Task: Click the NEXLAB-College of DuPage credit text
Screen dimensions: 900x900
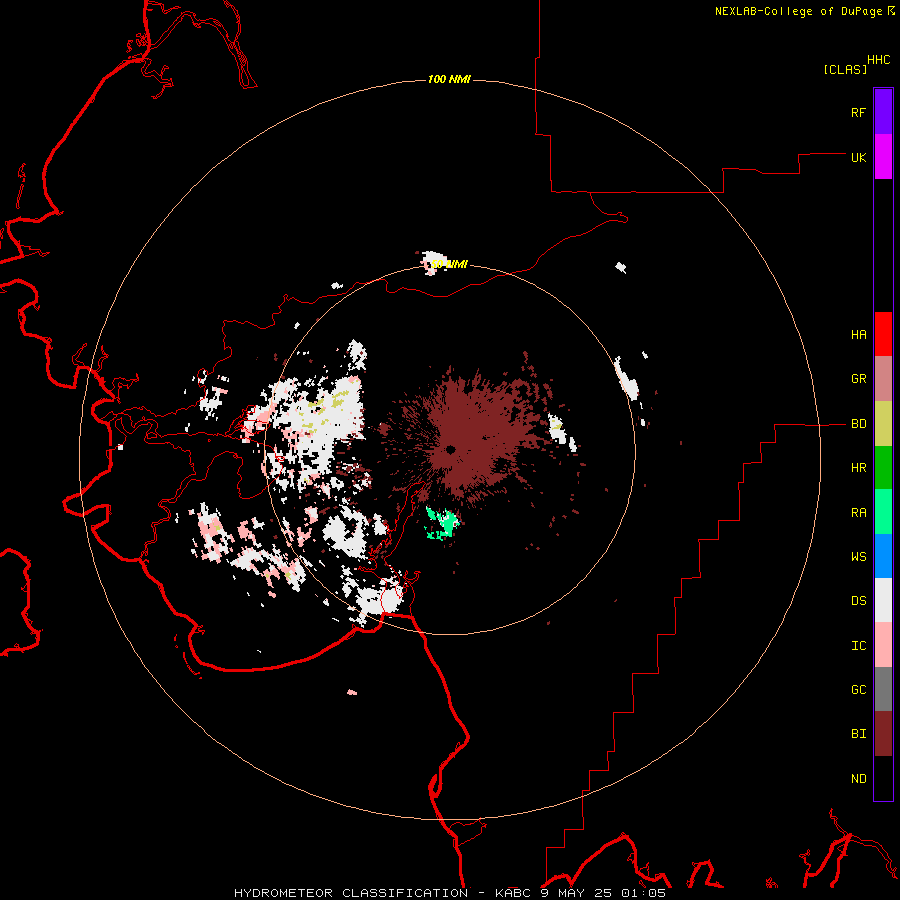Action: tap(798, 11)
